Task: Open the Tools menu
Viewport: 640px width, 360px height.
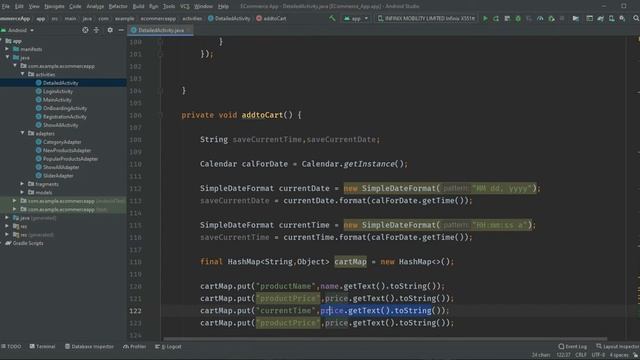Action: pos(169,6)
